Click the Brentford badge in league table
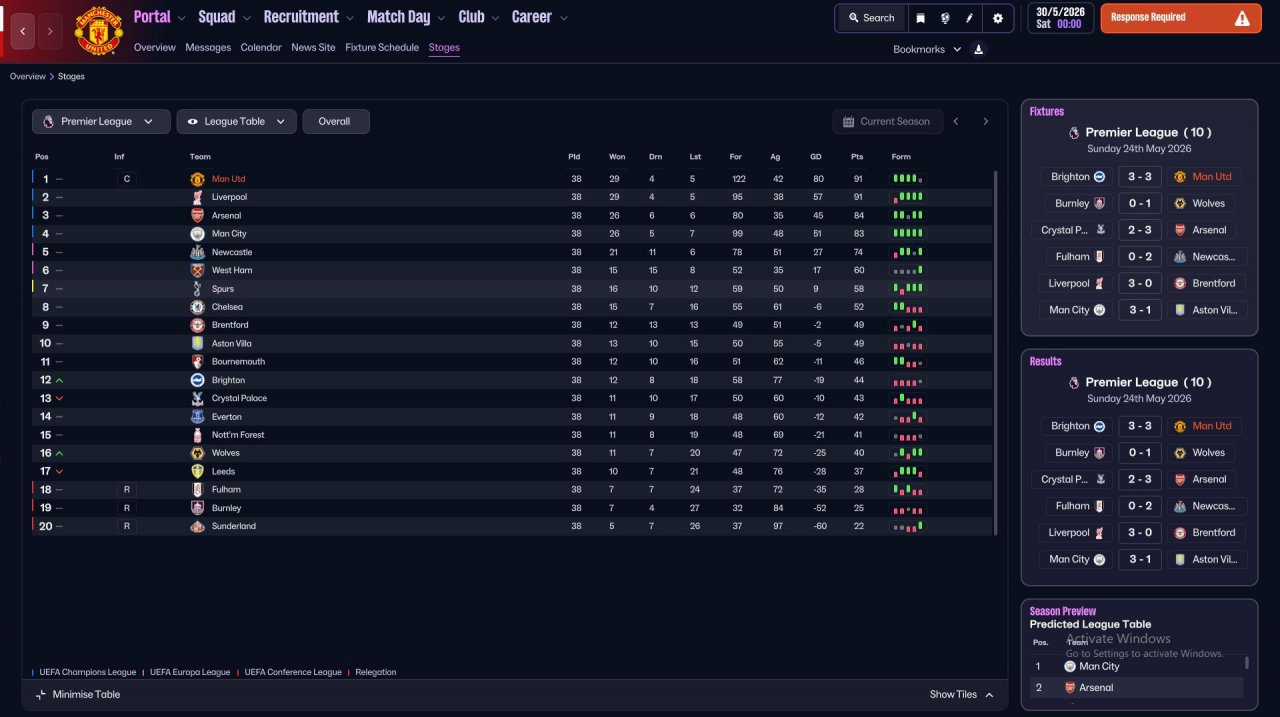The width and height of the screenshot is (1280, 717). coord(197,325)
